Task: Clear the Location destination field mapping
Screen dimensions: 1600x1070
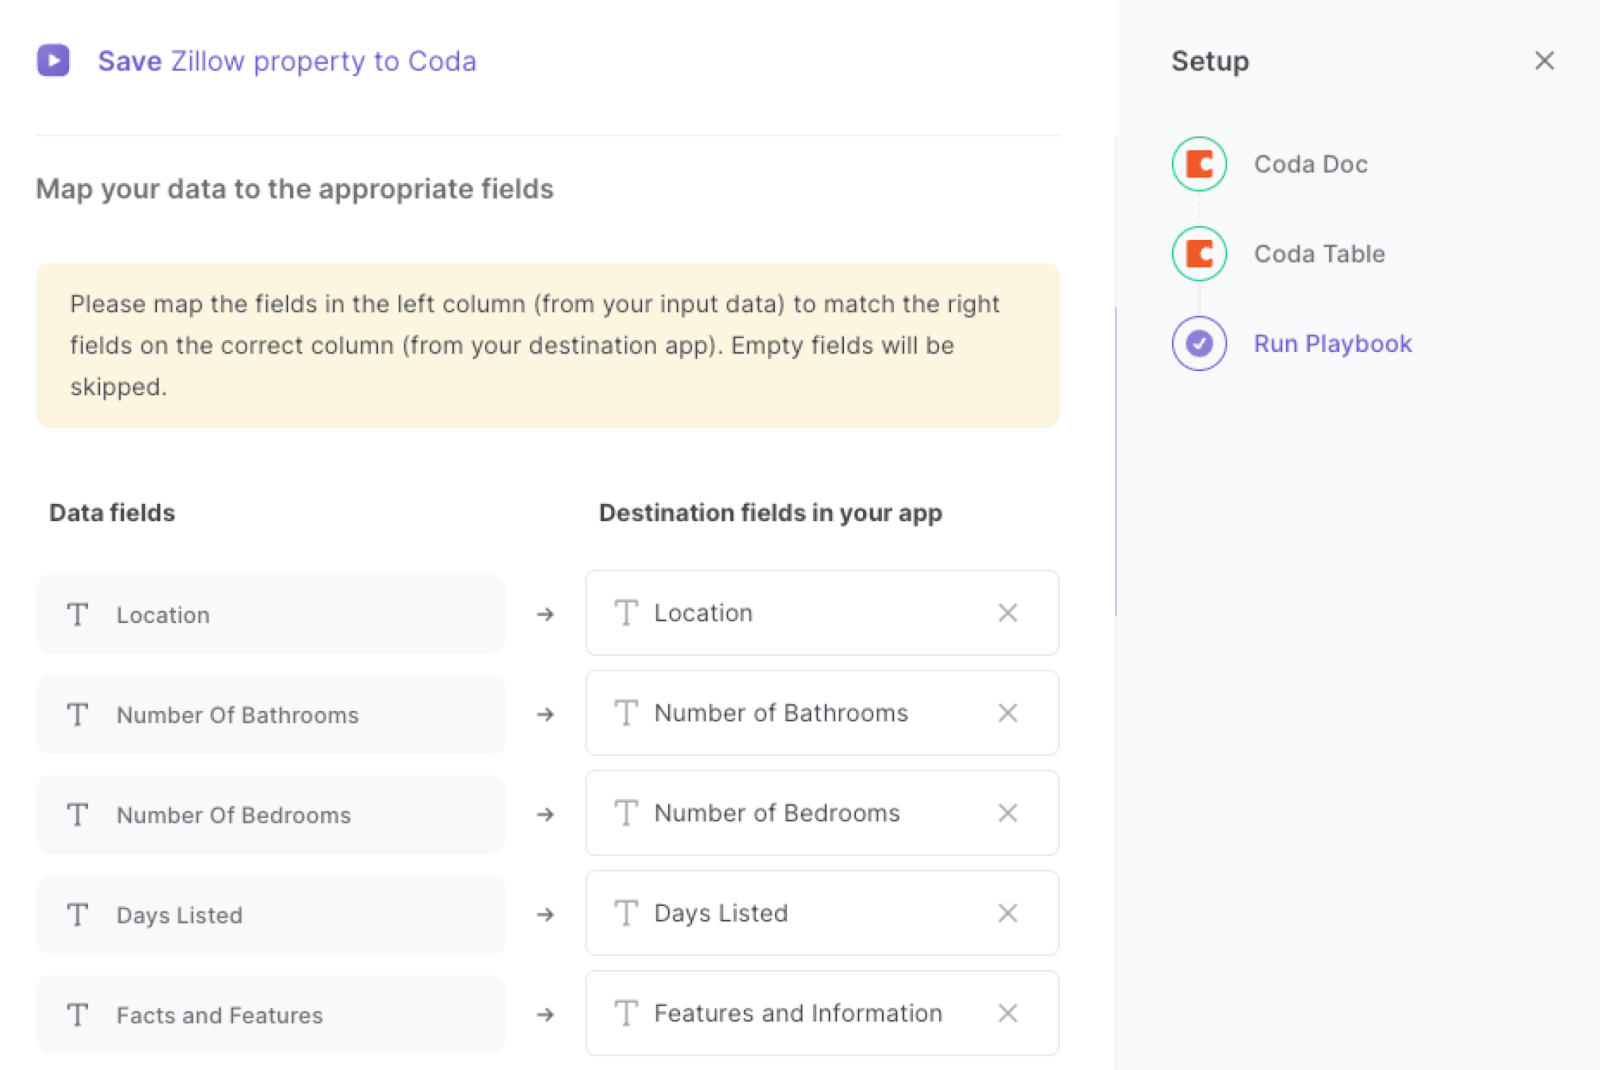Action: click(1008, 613)
